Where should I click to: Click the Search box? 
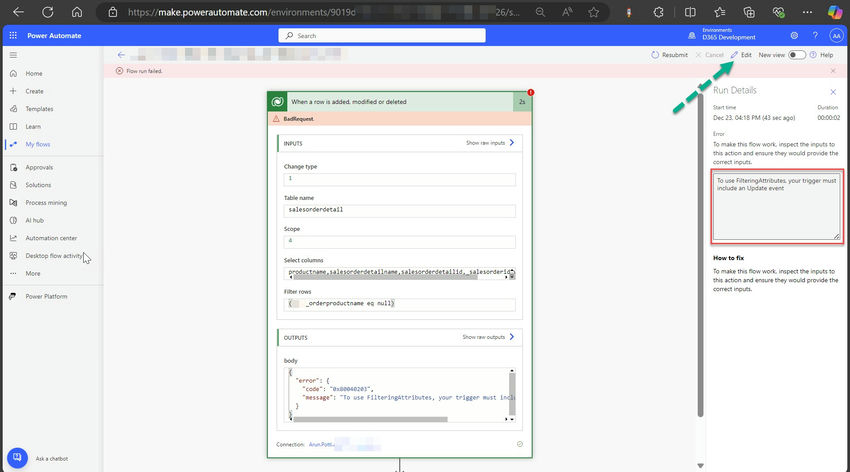[382, 36]
